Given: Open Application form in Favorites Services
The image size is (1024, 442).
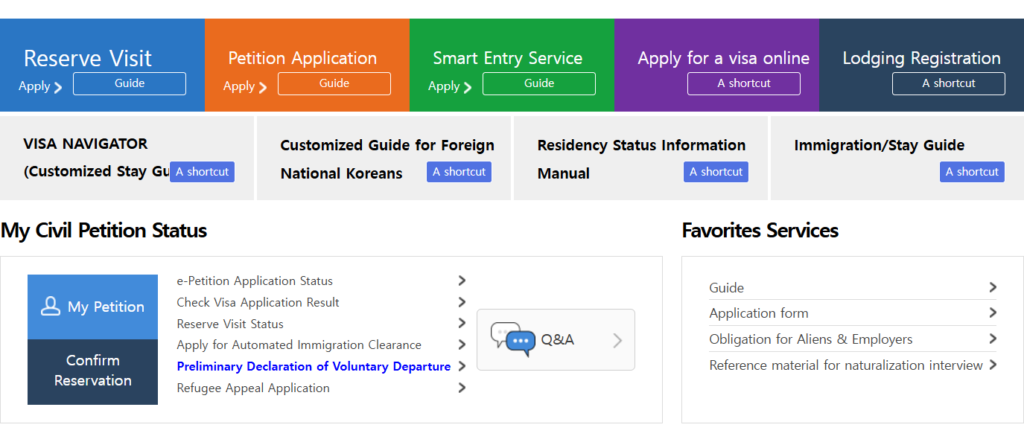Looking at the screenshot, I should pyautogui.click(x=759, y=313).
